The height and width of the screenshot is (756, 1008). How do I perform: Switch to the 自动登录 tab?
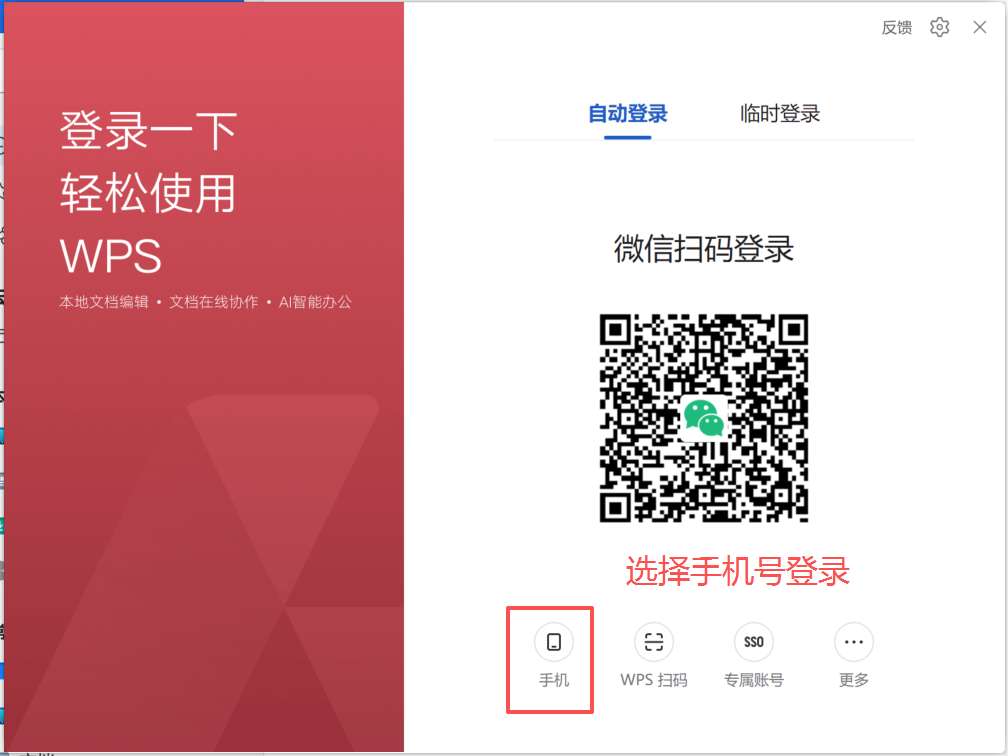[627, 114]
